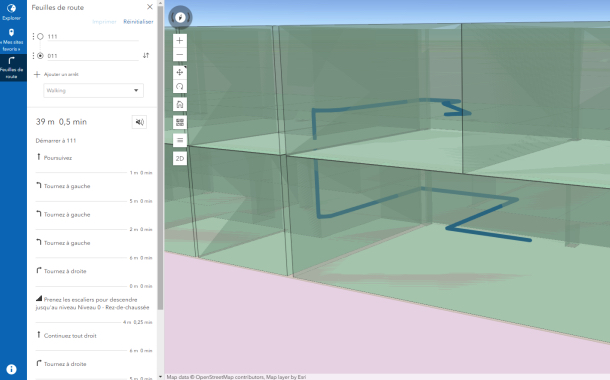Select the rotate navigation tool
This screenshot has width=610, height=380.
point(180,86)
